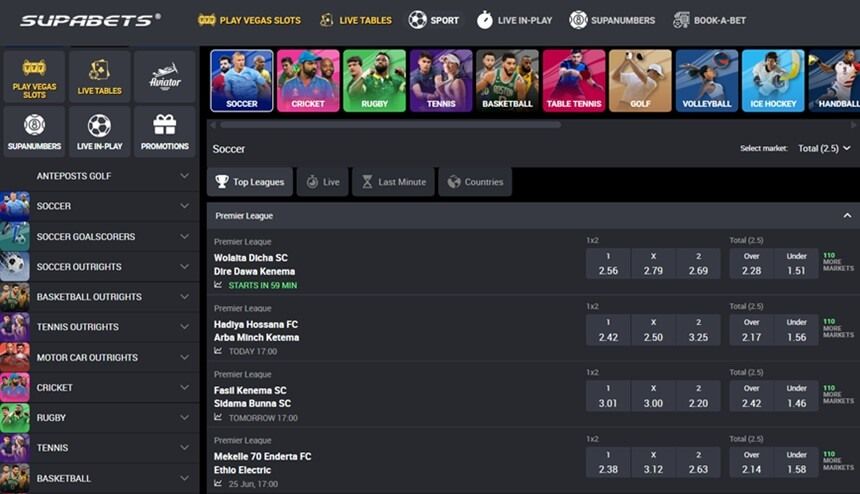The image size is (860, 494).
Task: Select the Tennis sport thumbnail
Action: click(x=441, y=81)
